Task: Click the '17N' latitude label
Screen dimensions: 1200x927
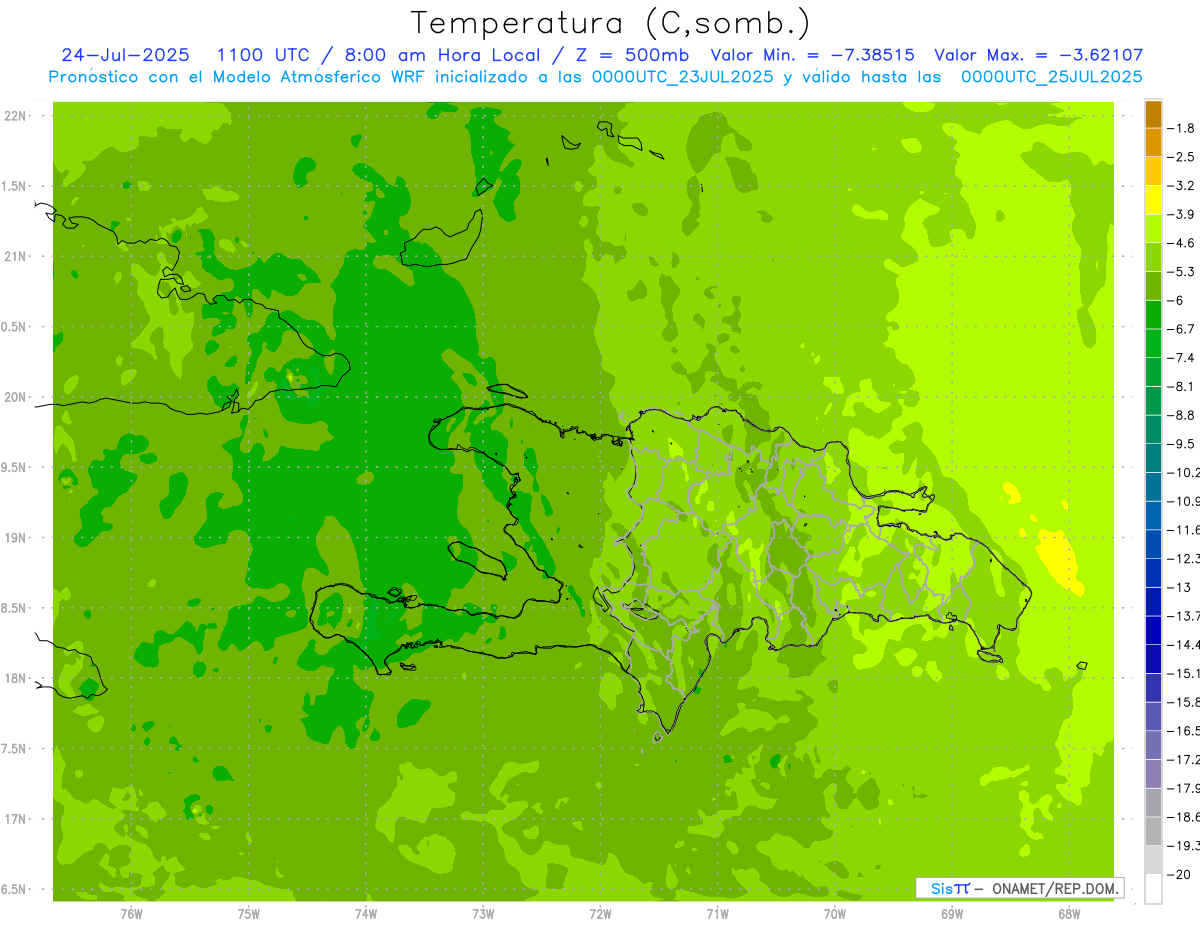Action: tap(15, 818)
